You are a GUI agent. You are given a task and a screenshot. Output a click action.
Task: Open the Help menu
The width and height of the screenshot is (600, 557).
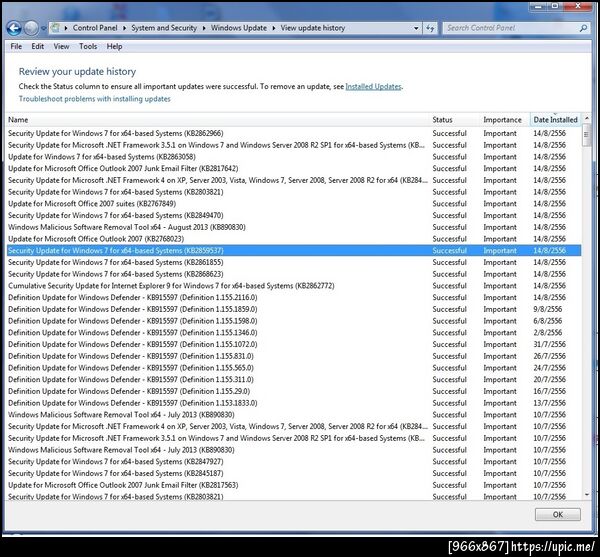click(114, 46)
